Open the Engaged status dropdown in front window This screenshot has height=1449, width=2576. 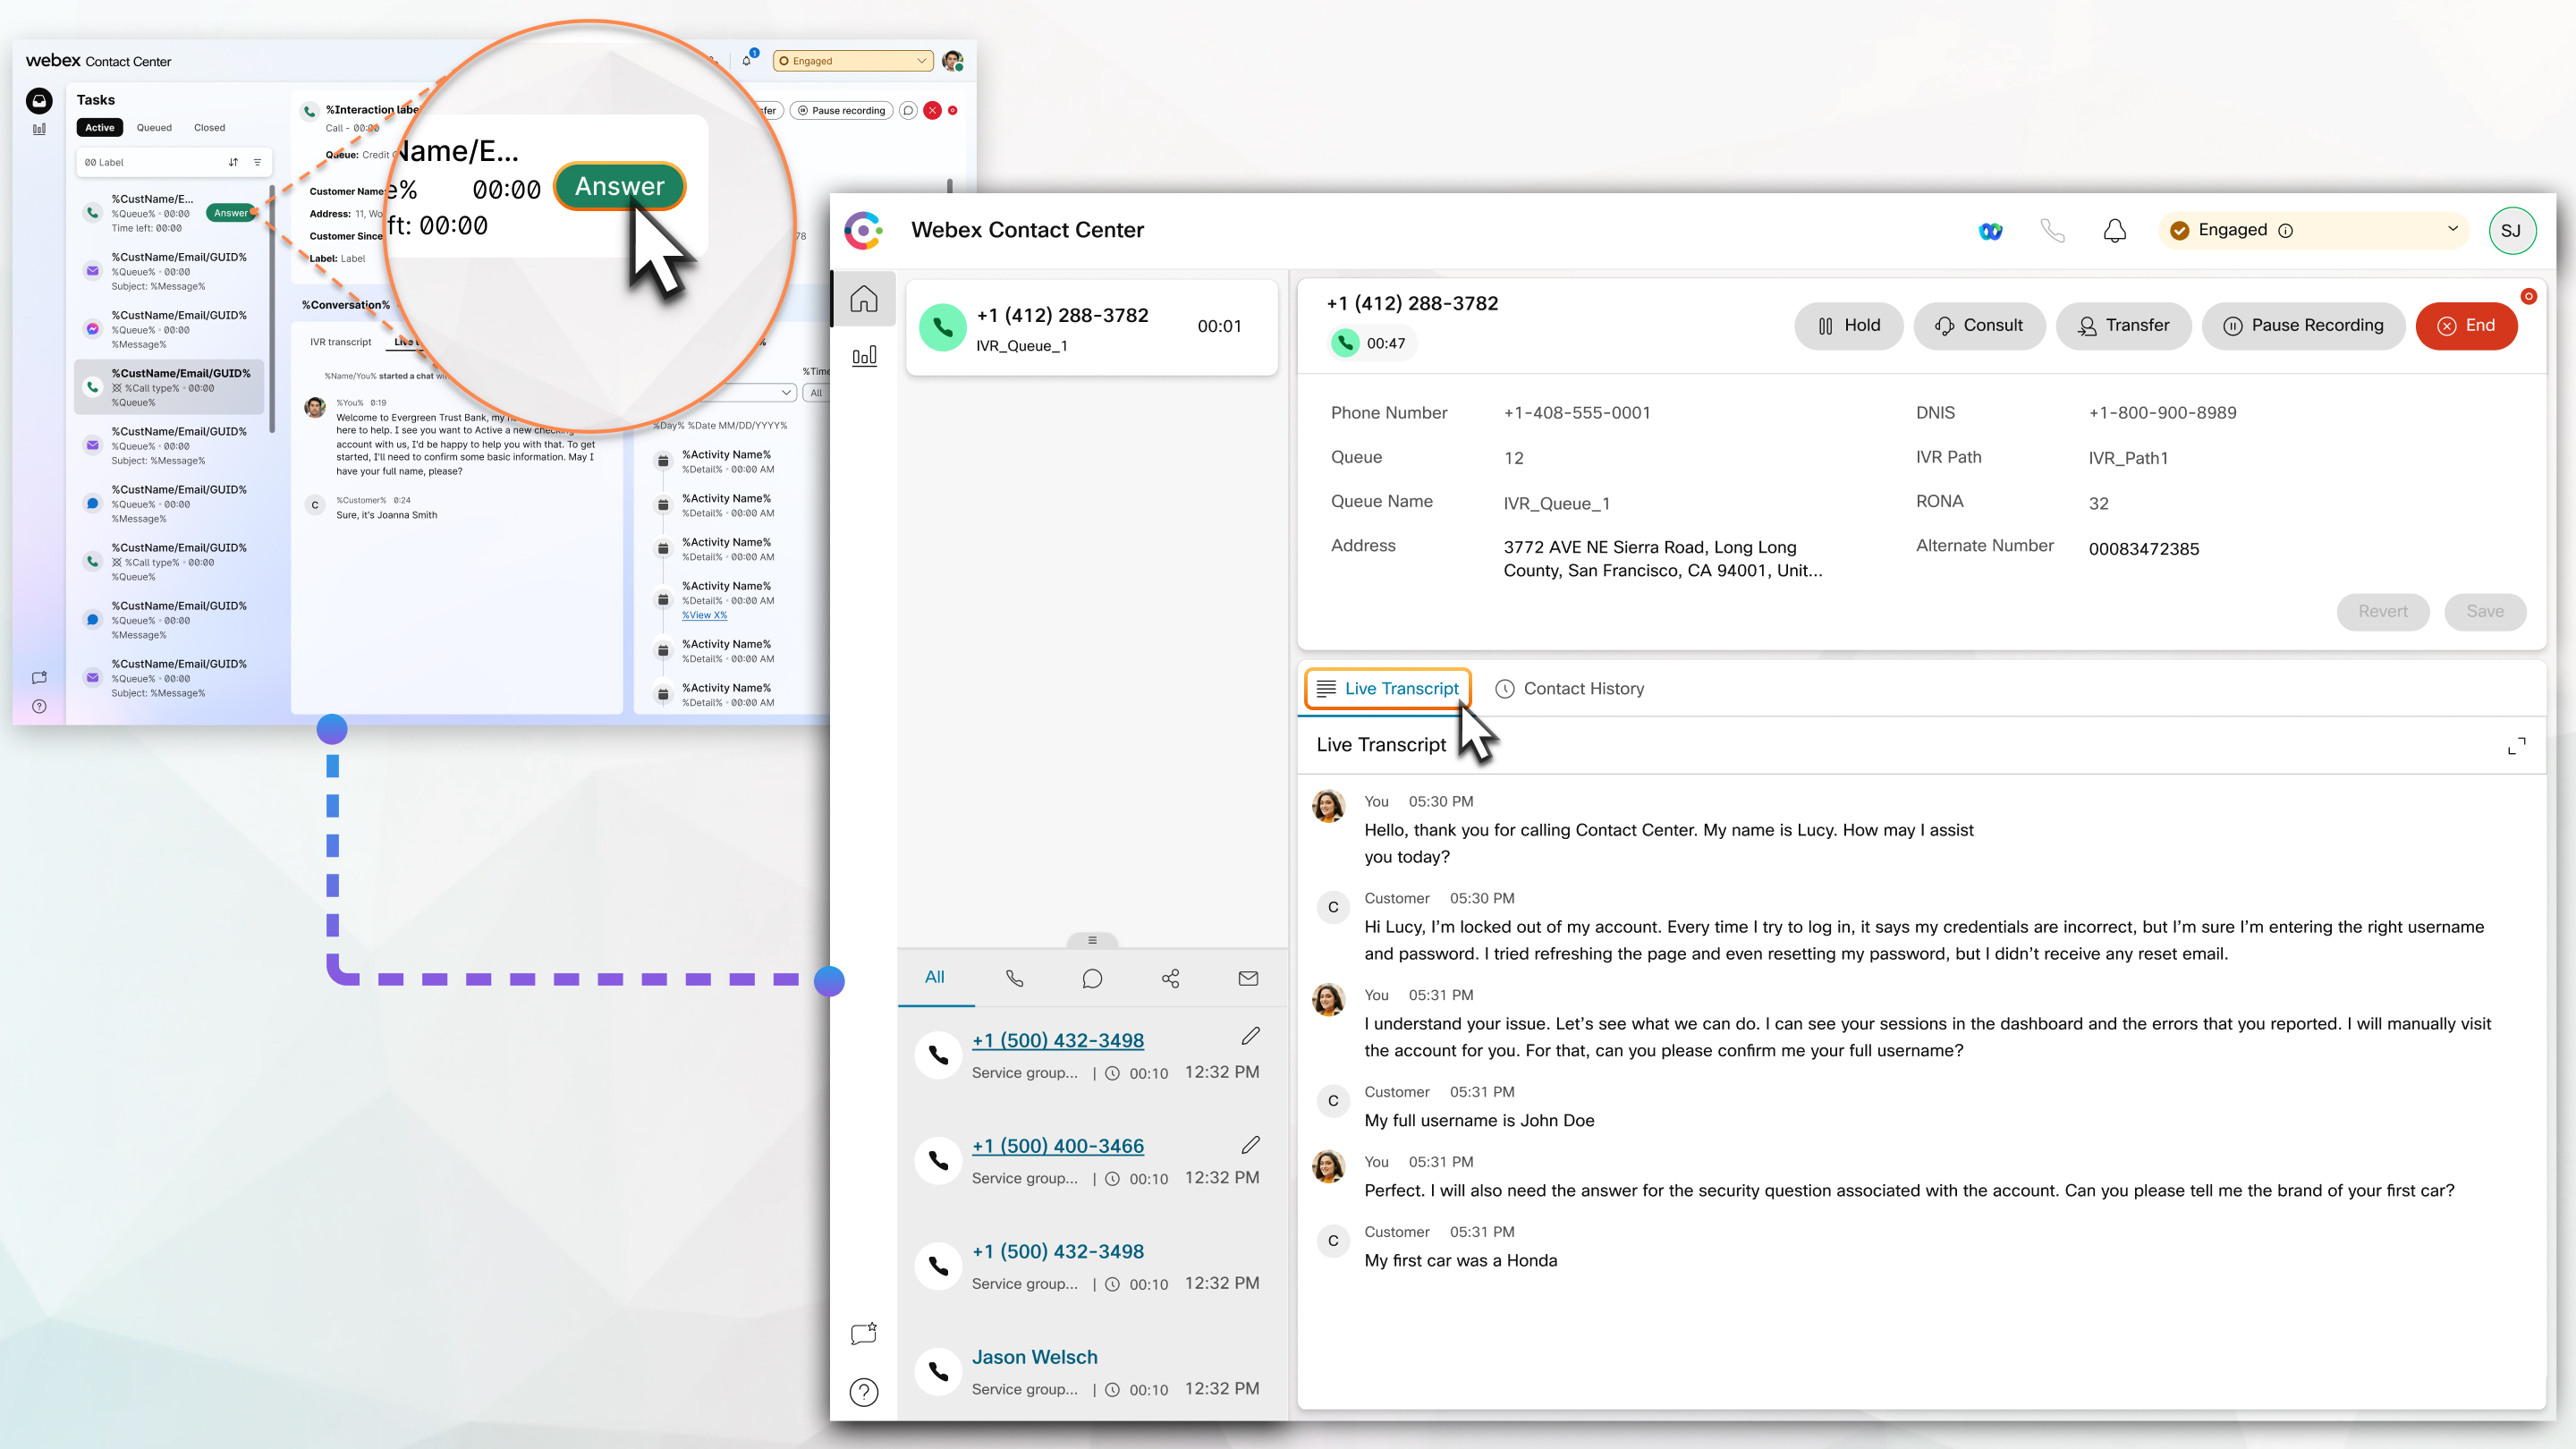tap(2314, 231)
